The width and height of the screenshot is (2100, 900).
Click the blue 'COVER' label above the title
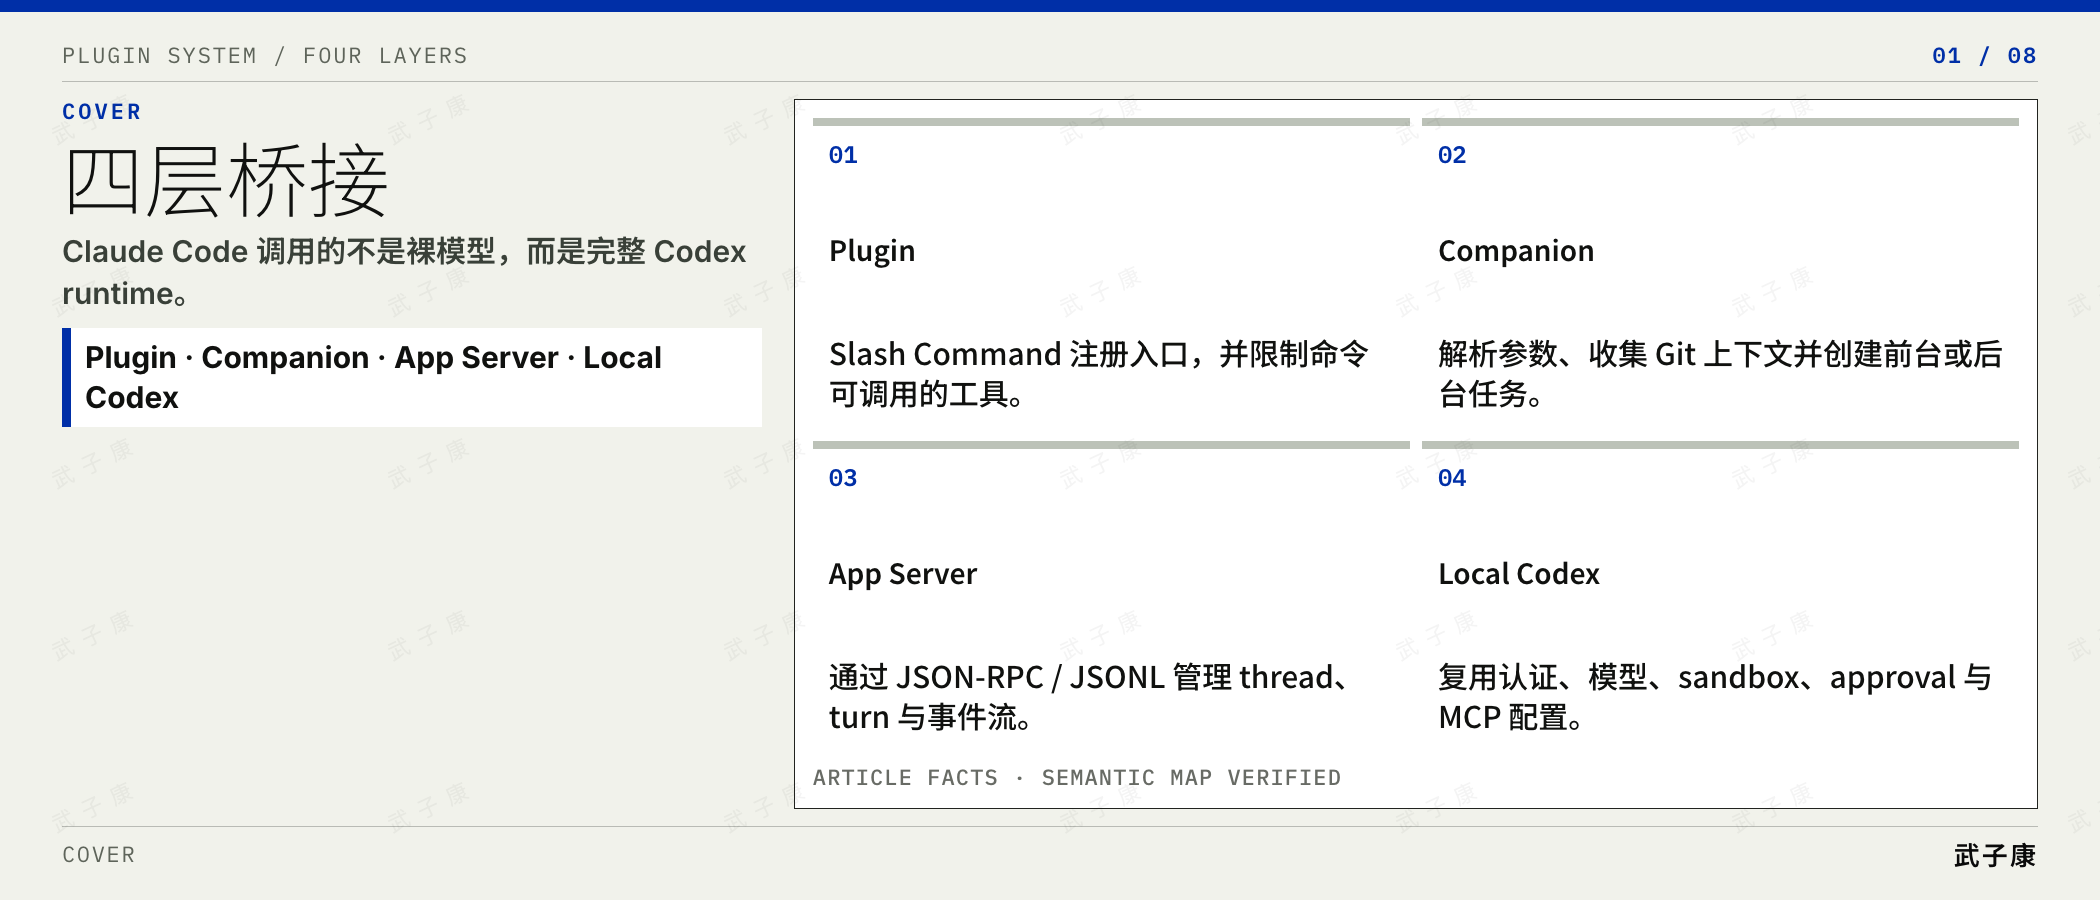tap(102, 112)
